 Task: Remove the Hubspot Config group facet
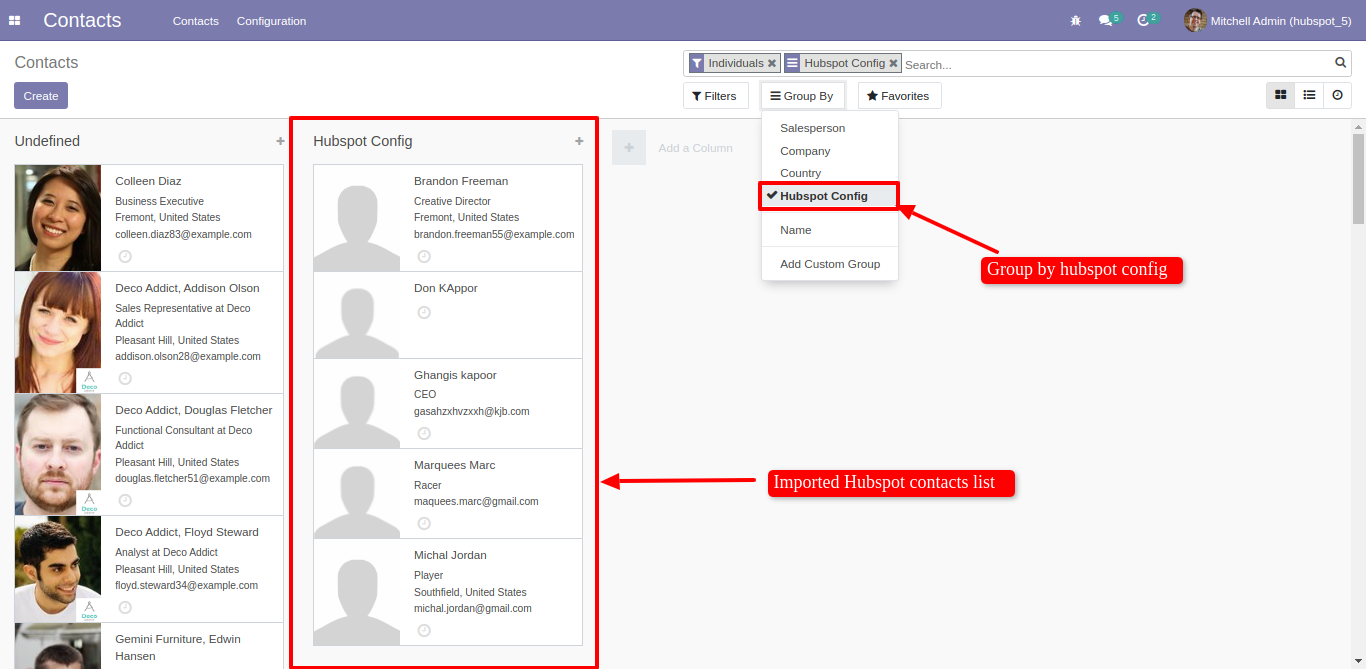coord(894,63)
